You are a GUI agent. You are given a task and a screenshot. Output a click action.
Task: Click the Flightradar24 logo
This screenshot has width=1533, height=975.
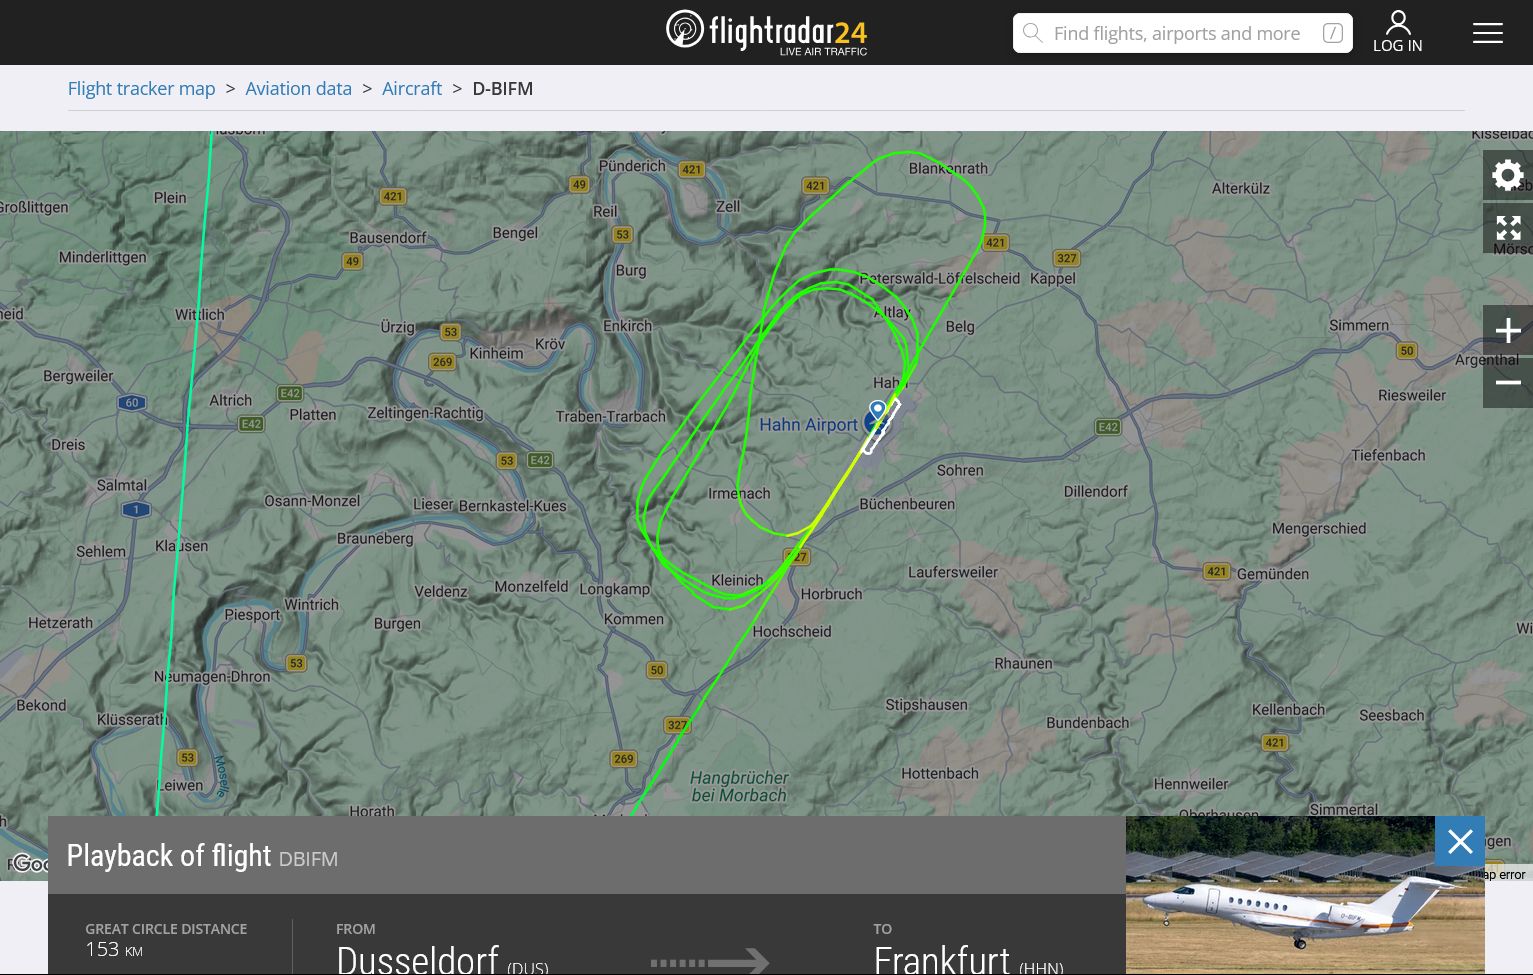767,32
